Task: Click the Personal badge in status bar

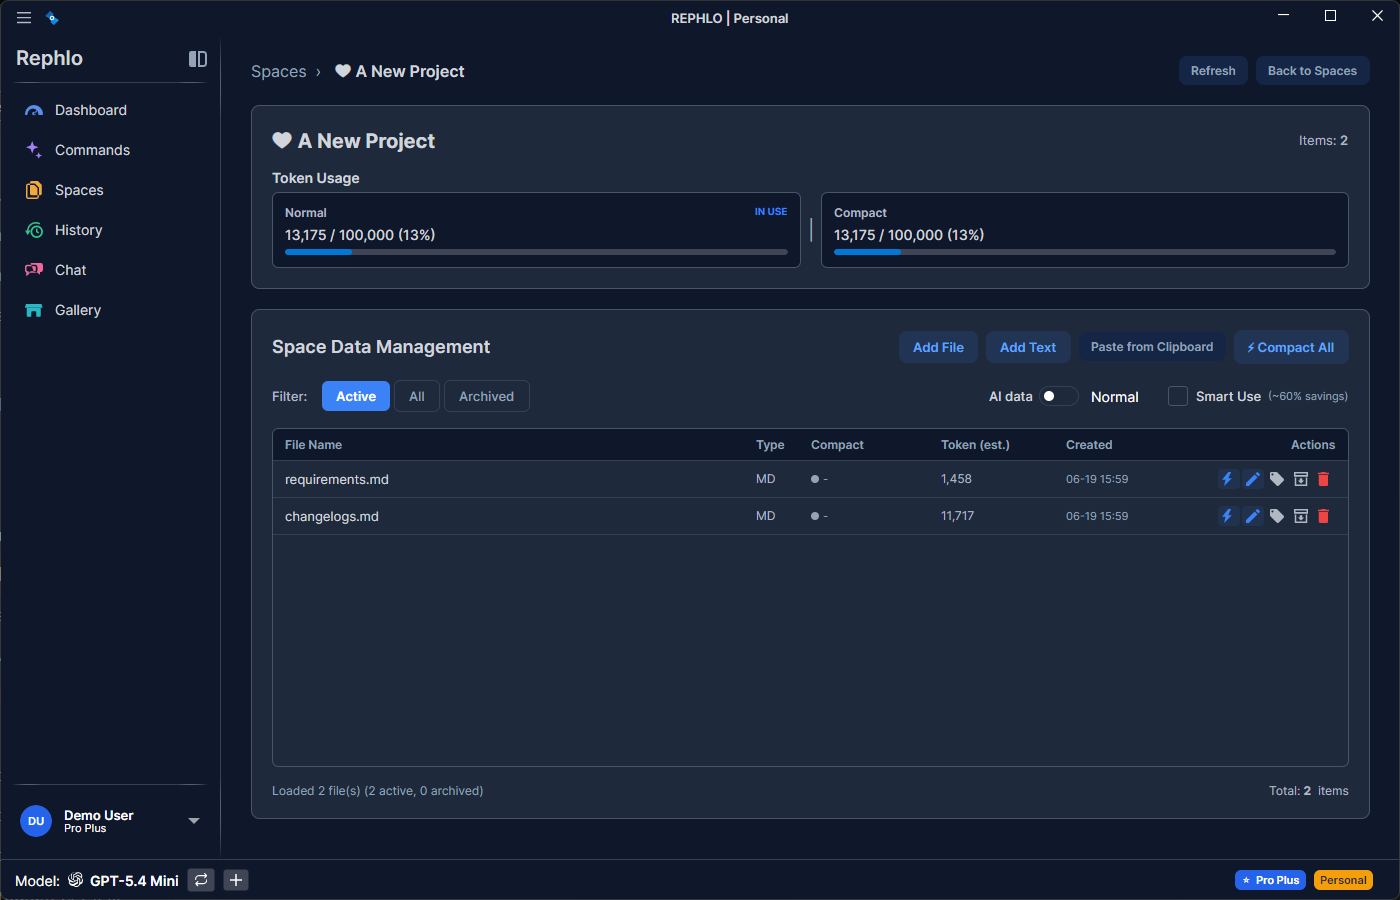Action: point(1343,880)
